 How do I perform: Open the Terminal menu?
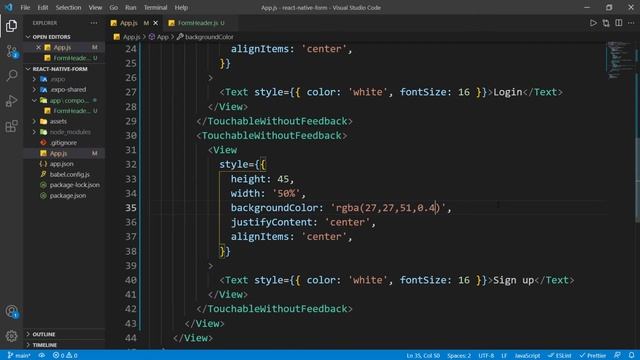click(x=156, y=7)
